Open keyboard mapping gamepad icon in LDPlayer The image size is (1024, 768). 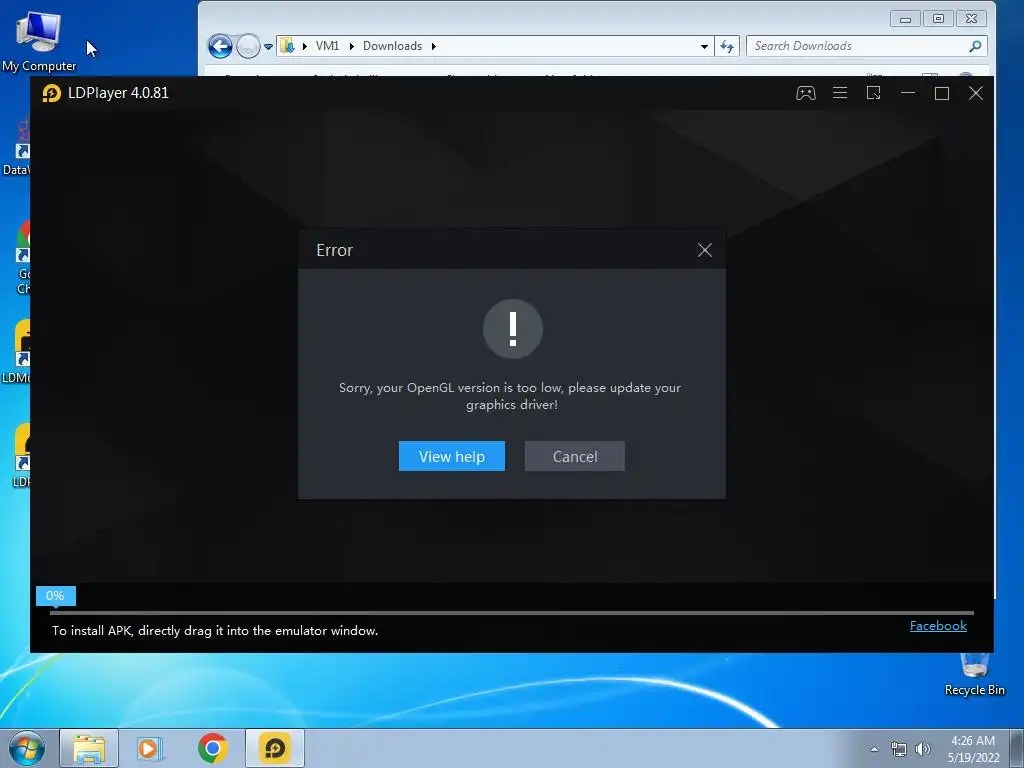pyautogui.click(x=805, y=93)
